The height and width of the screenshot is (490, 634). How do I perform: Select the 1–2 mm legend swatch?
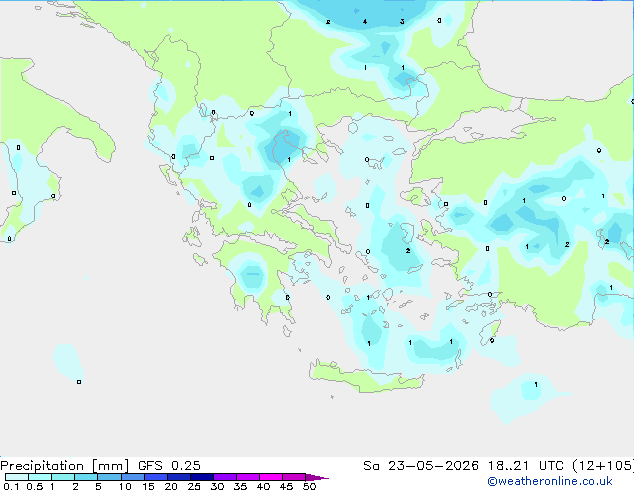click(63, 477)
